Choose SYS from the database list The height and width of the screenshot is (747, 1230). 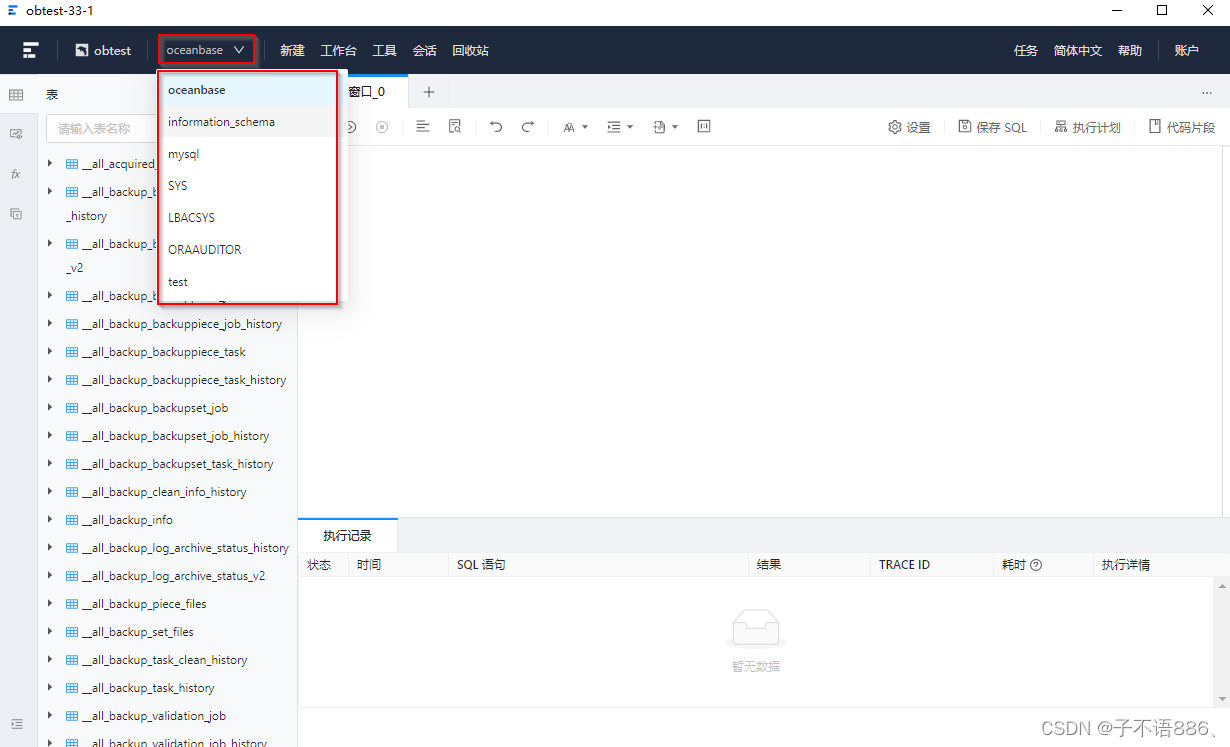coord(248,186)
